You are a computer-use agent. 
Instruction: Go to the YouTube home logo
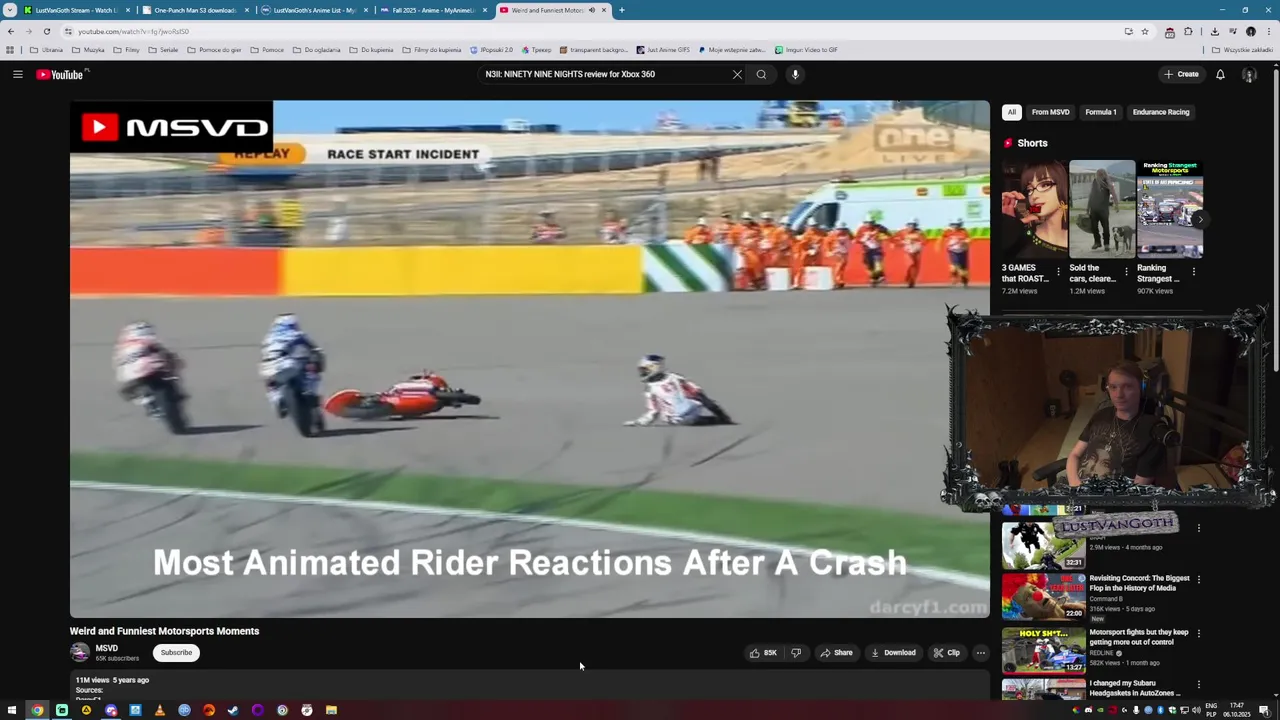coord(60,74)
